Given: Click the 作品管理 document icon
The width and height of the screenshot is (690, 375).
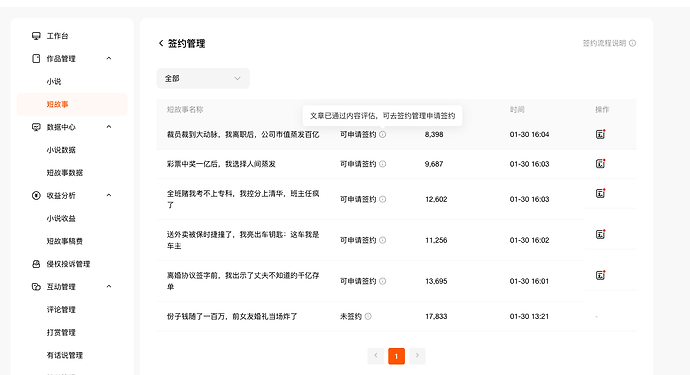Looking at the screenshot, I should tap(36, 59).
